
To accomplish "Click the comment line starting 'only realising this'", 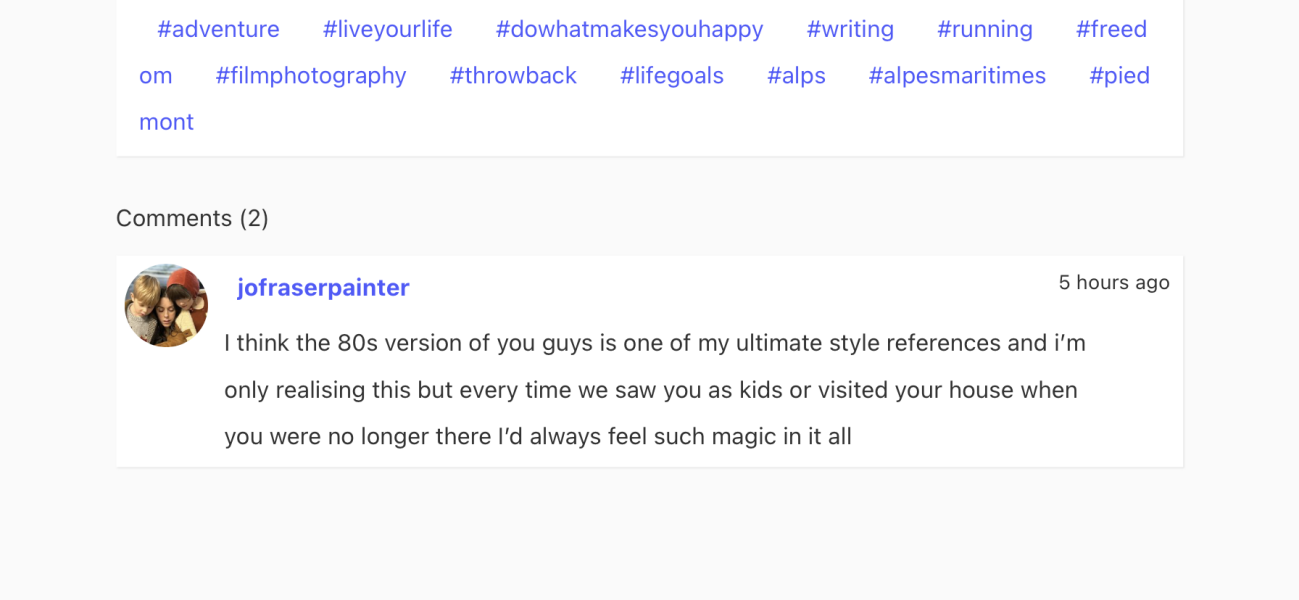I will tap(650, 390).
